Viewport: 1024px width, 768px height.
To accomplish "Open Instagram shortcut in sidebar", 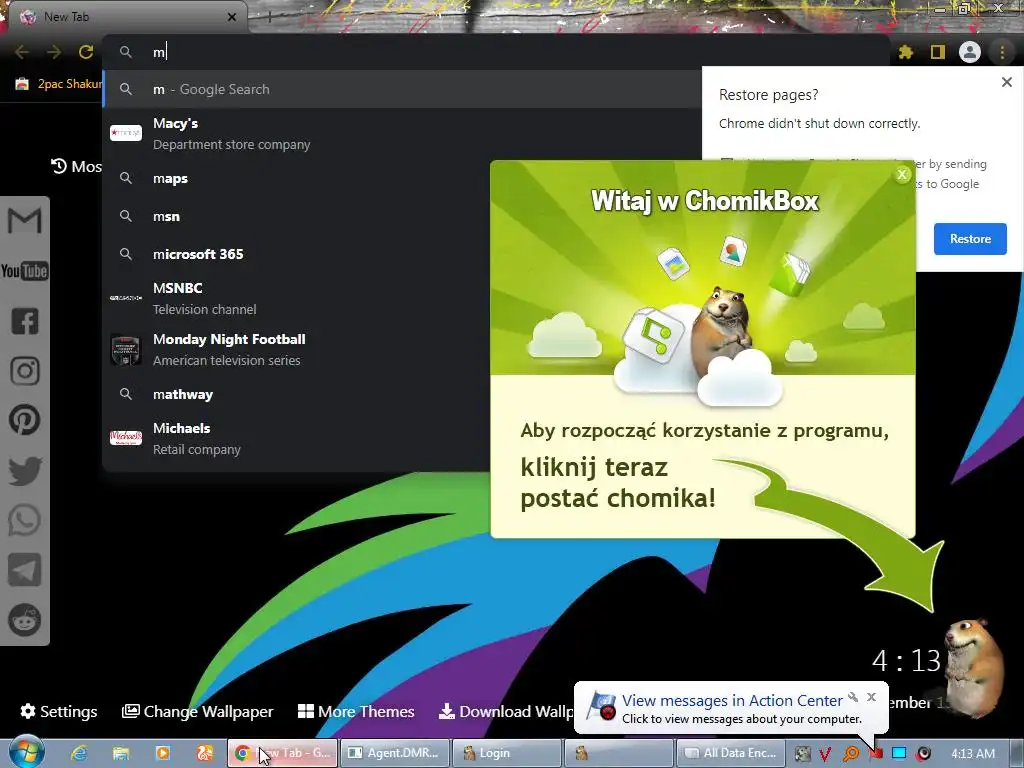I will coord(24,371).
